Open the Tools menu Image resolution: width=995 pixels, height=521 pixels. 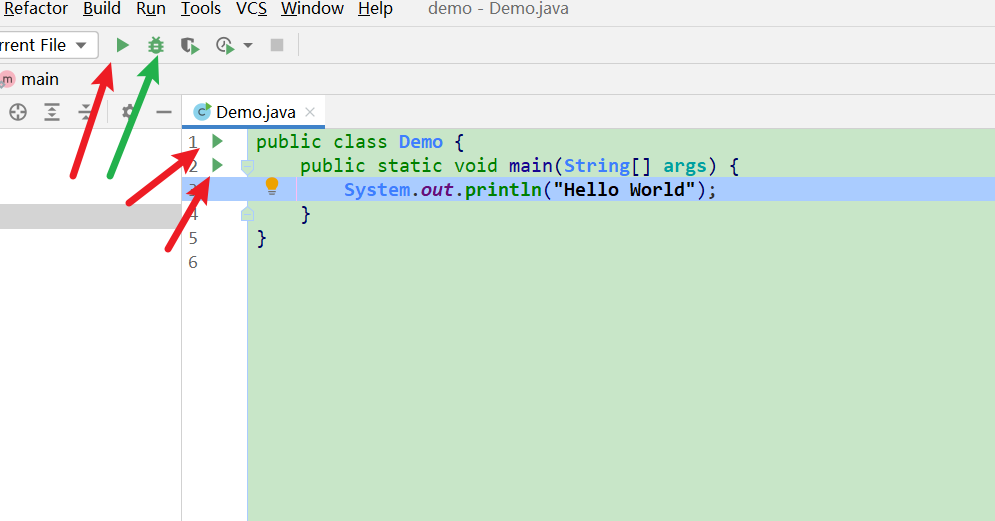[x=201, y=9]
